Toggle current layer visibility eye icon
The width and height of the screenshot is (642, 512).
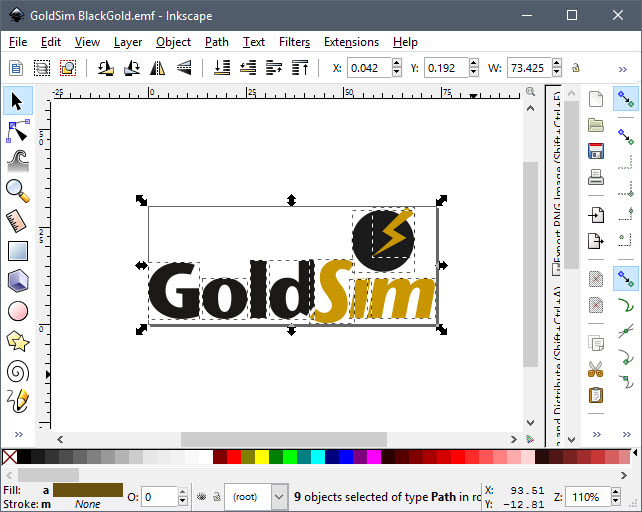pos(201,497)
